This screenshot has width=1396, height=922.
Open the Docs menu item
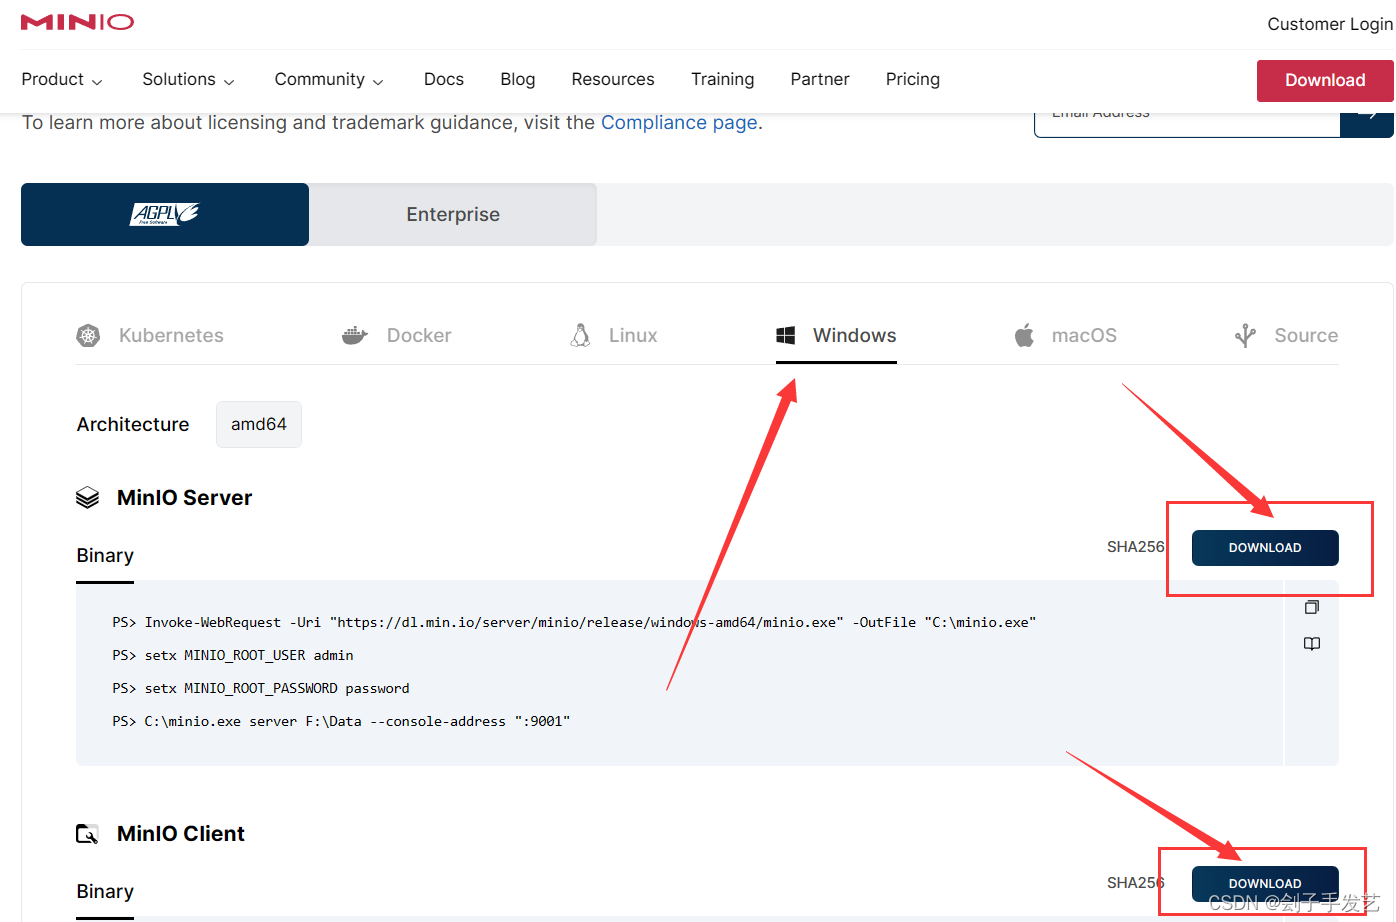(444, 79)
